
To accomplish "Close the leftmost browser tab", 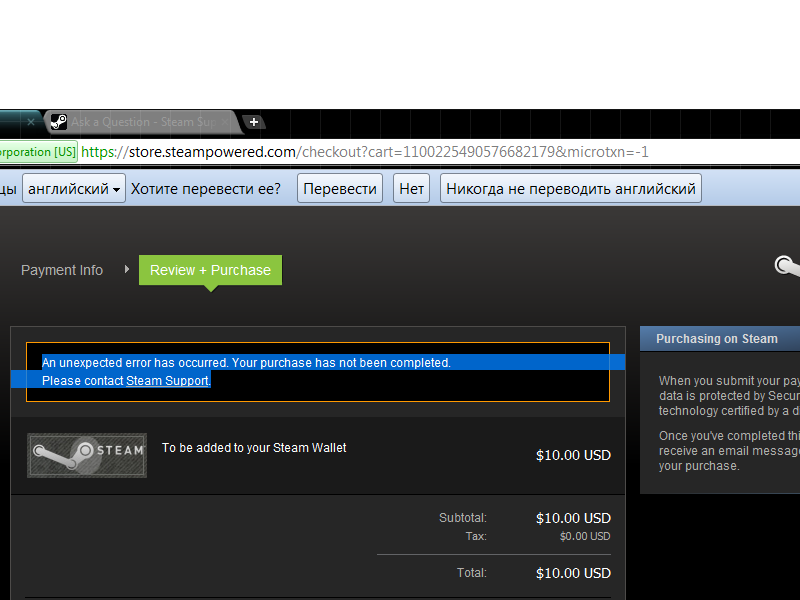I will (31, 122).
